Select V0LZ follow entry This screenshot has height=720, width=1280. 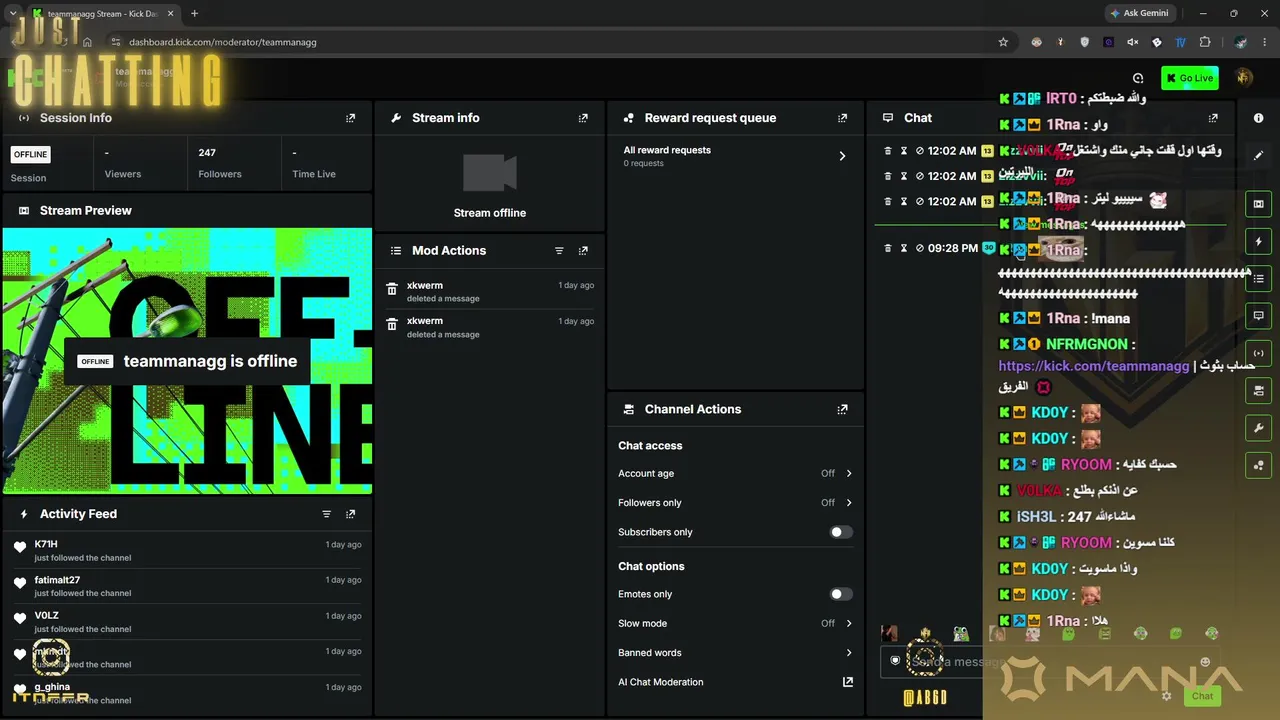click(187, 622)
